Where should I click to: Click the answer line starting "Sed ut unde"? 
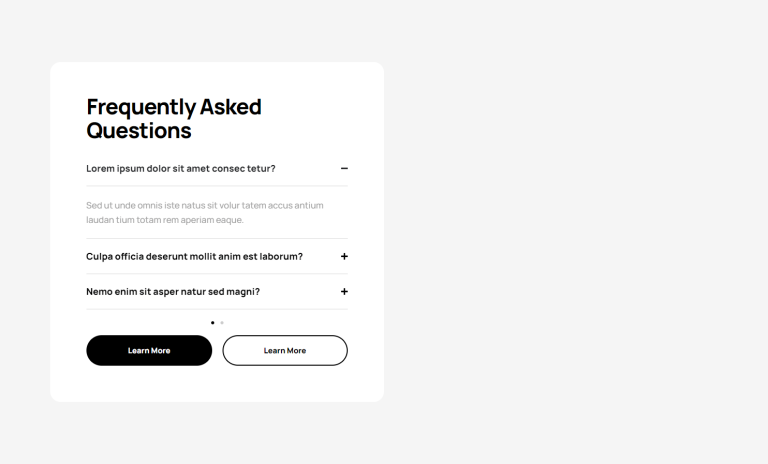(204, 205)
